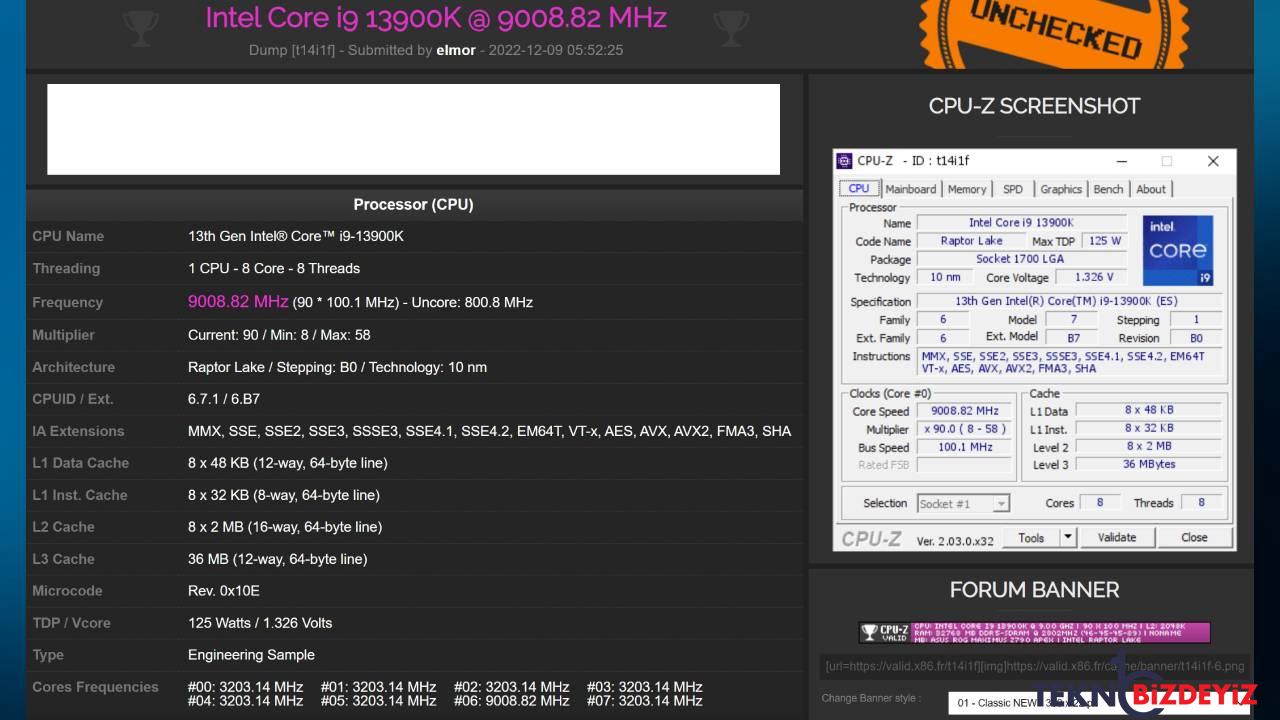Image resolution: width=1280 pixels, height=720 pixels.
Task: Click the pink 9008.82 MHz in Frequency row
Action: (x=238, y=301)
